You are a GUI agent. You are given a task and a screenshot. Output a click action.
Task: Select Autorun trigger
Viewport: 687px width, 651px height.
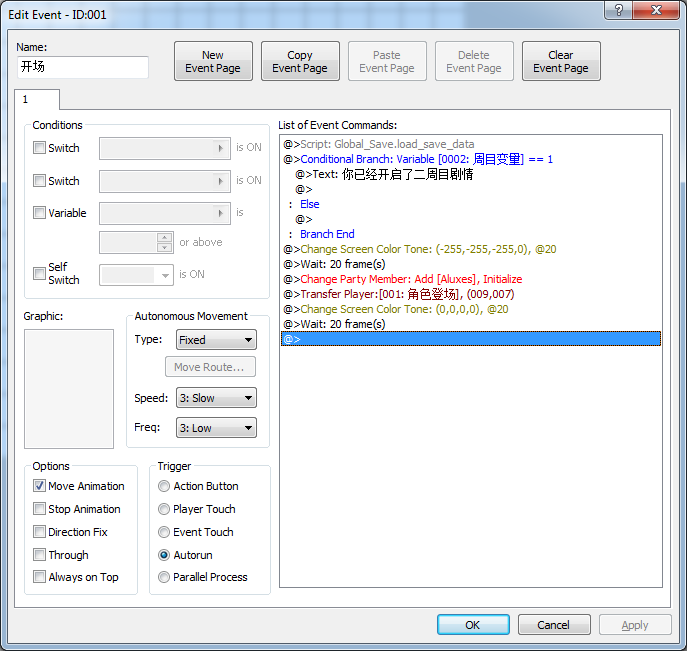164,555
